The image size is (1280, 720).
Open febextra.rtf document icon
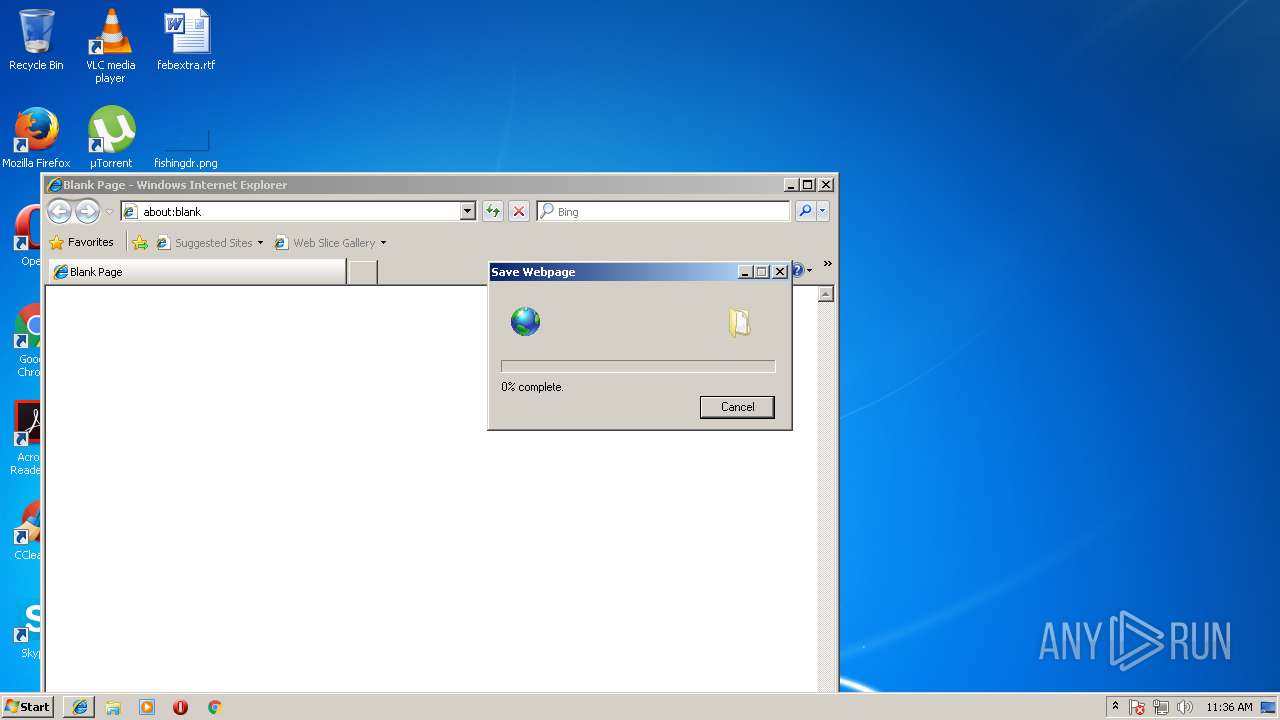point(186,40)
